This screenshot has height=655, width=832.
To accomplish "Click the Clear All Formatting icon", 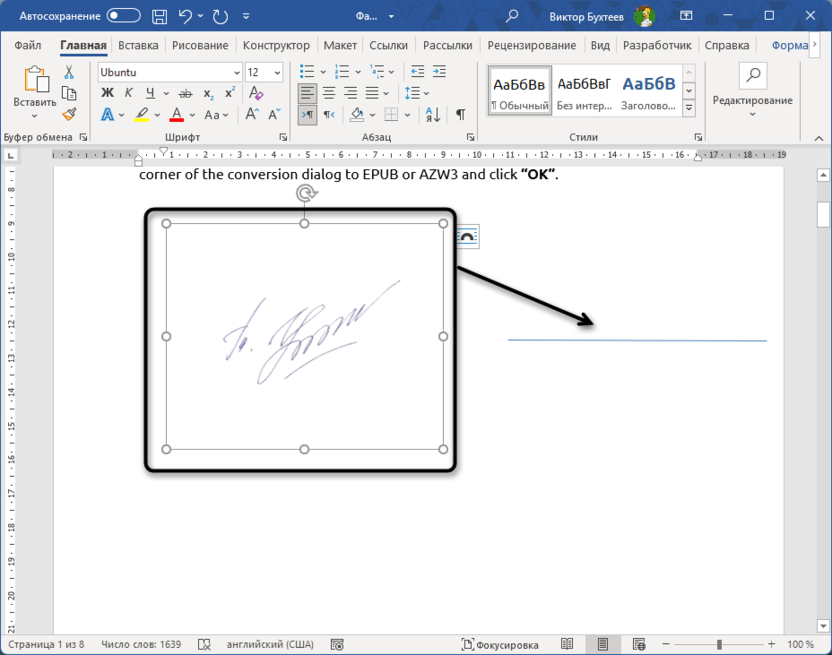I will 257,93.
